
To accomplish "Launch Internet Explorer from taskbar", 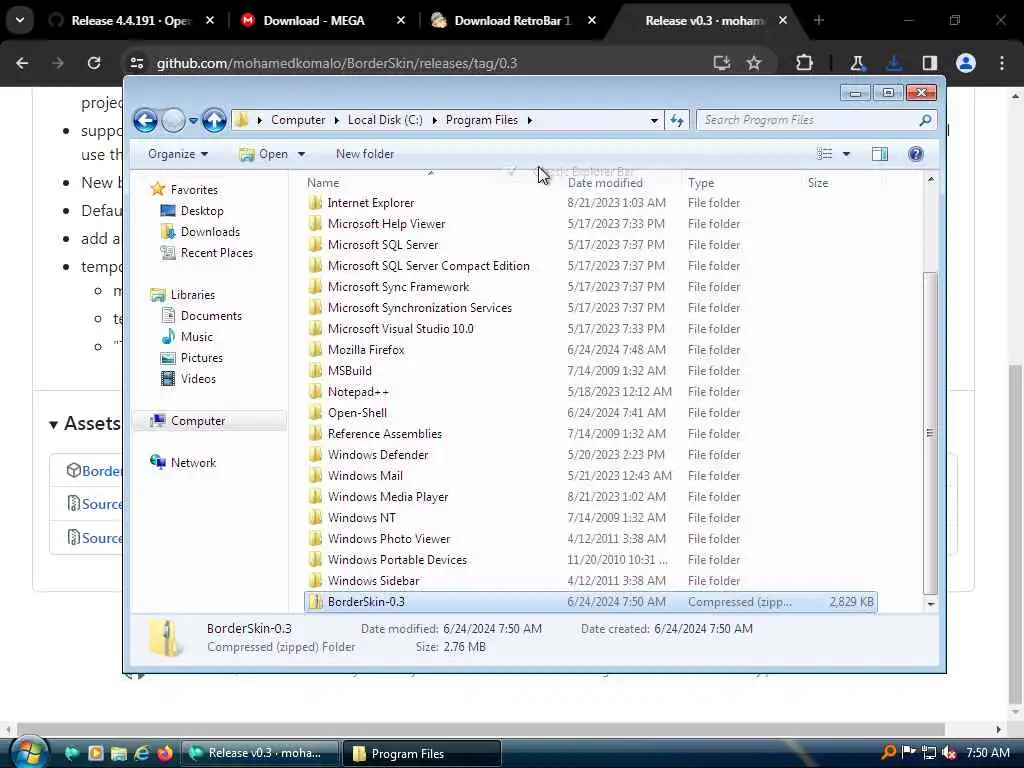I will click(x=142, y=754).
